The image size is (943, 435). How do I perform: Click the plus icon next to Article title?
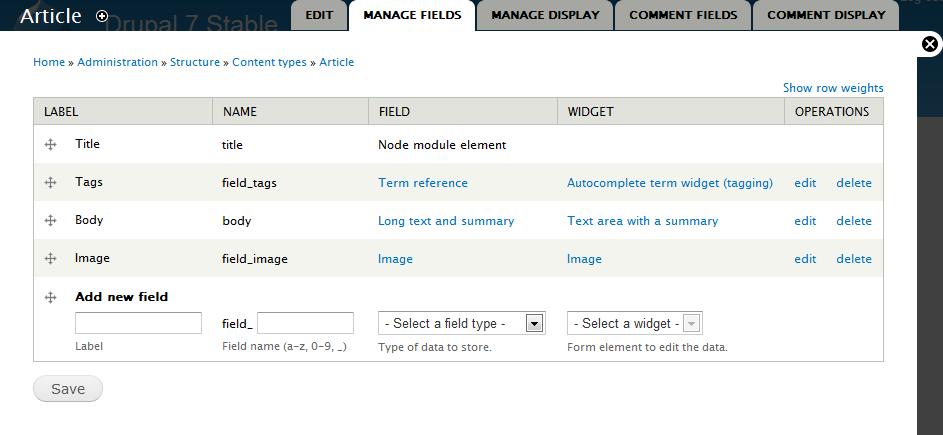point(102,16)
